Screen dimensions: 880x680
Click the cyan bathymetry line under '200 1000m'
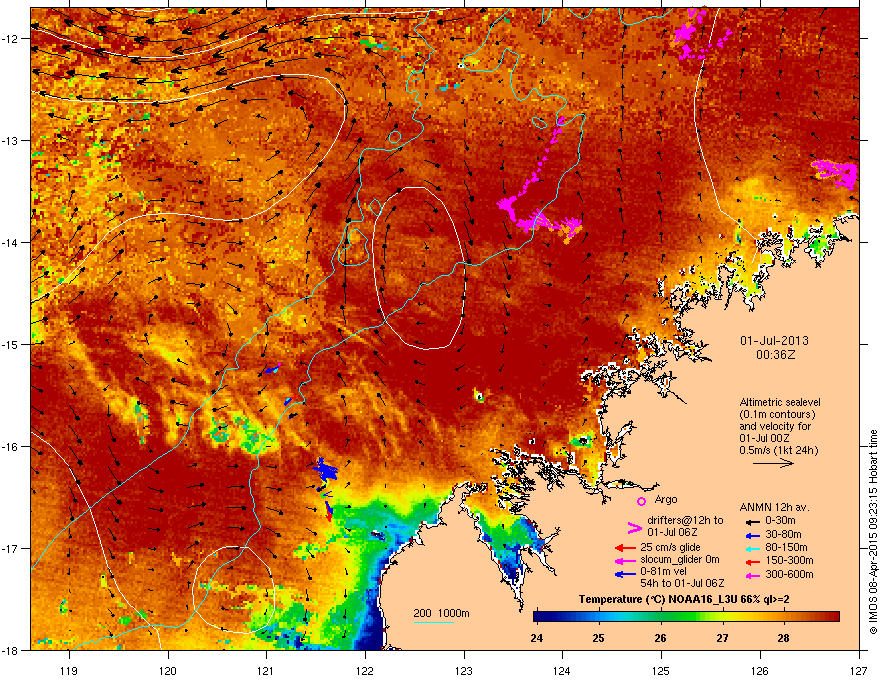pyautogui.click(x=433, y=622)
